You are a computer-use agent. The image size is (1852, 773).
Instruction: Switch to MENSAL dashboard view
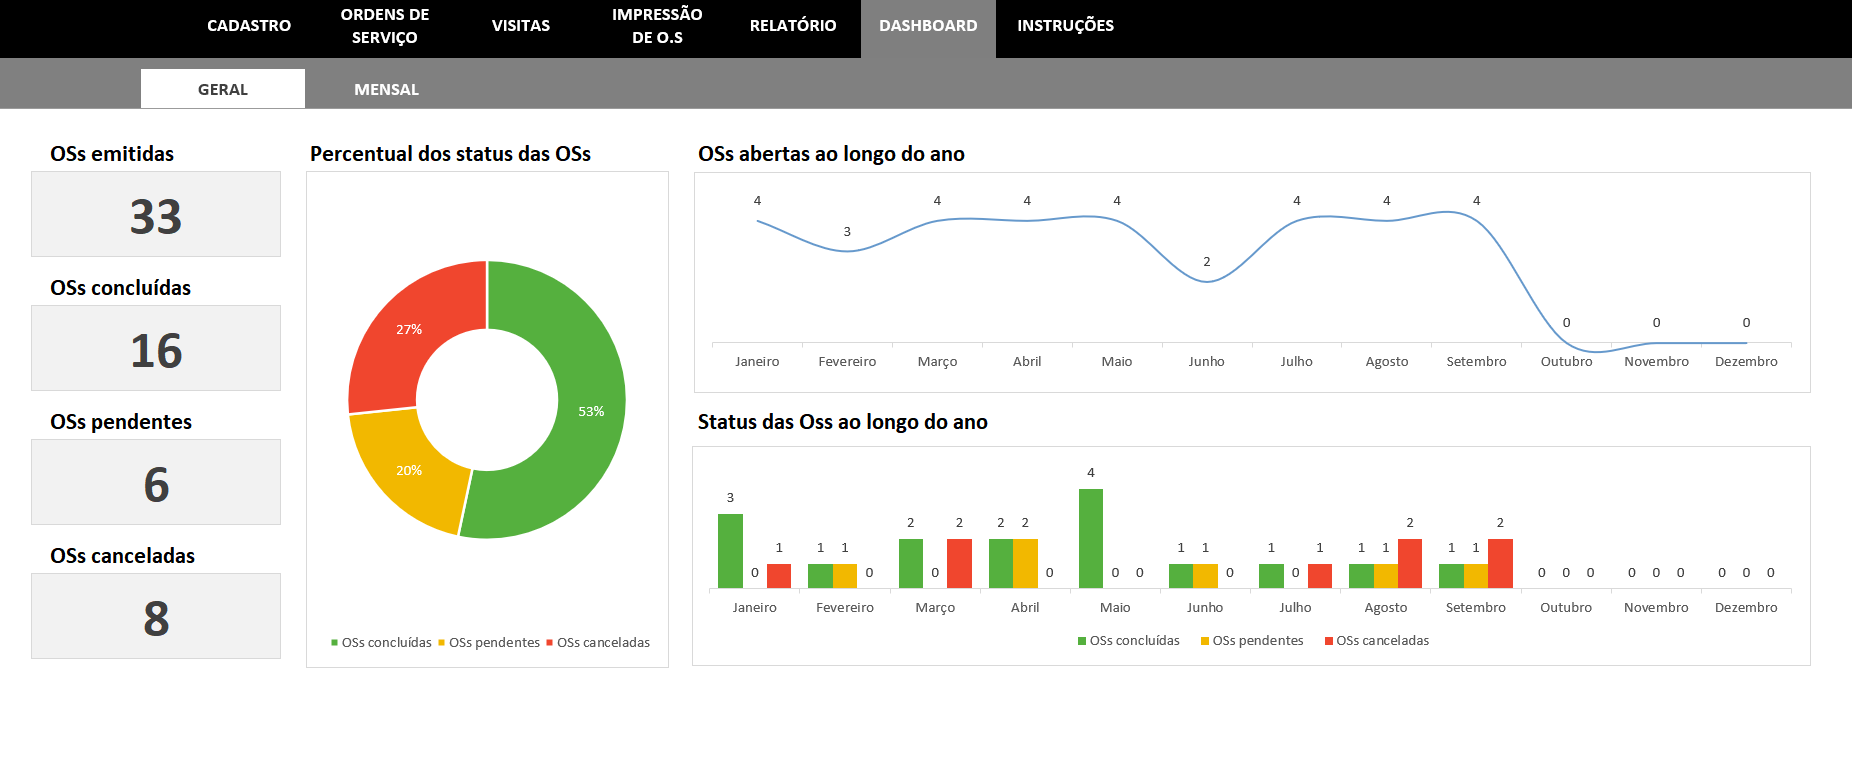click(386, 89)
